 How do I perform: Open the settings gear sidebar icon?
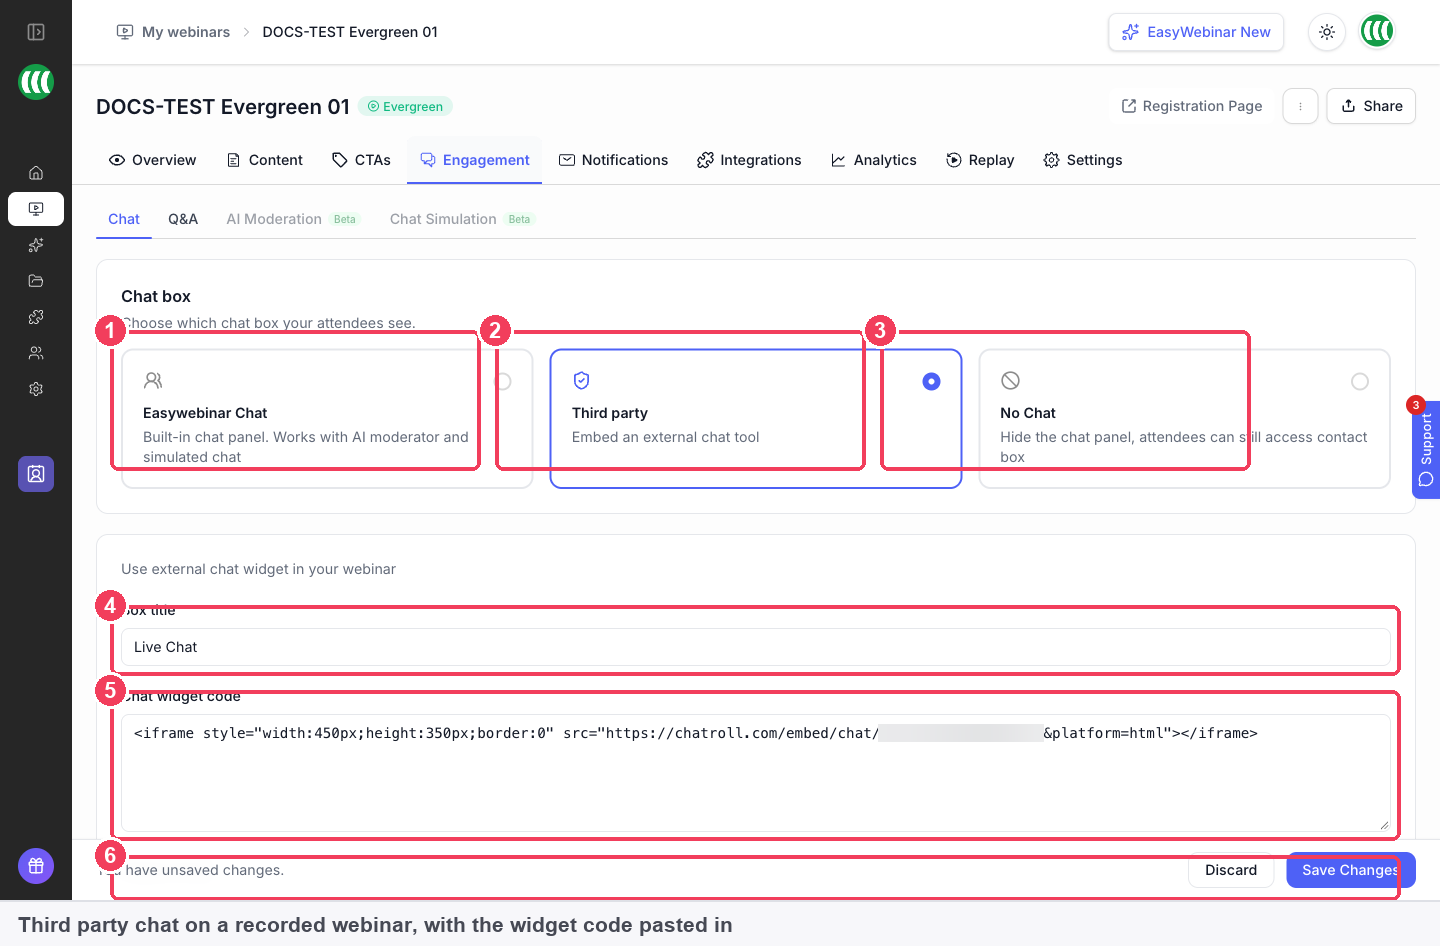tap(36, 389)
